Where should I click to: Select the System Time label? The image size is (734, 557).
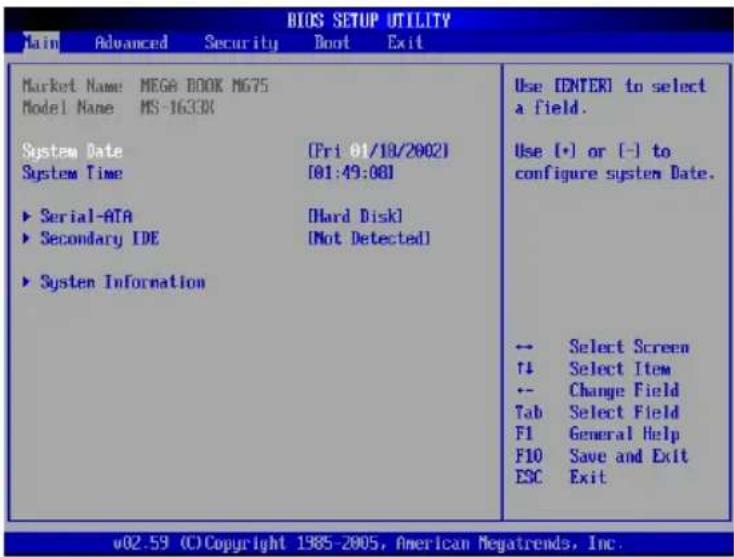tap(73, 173)
